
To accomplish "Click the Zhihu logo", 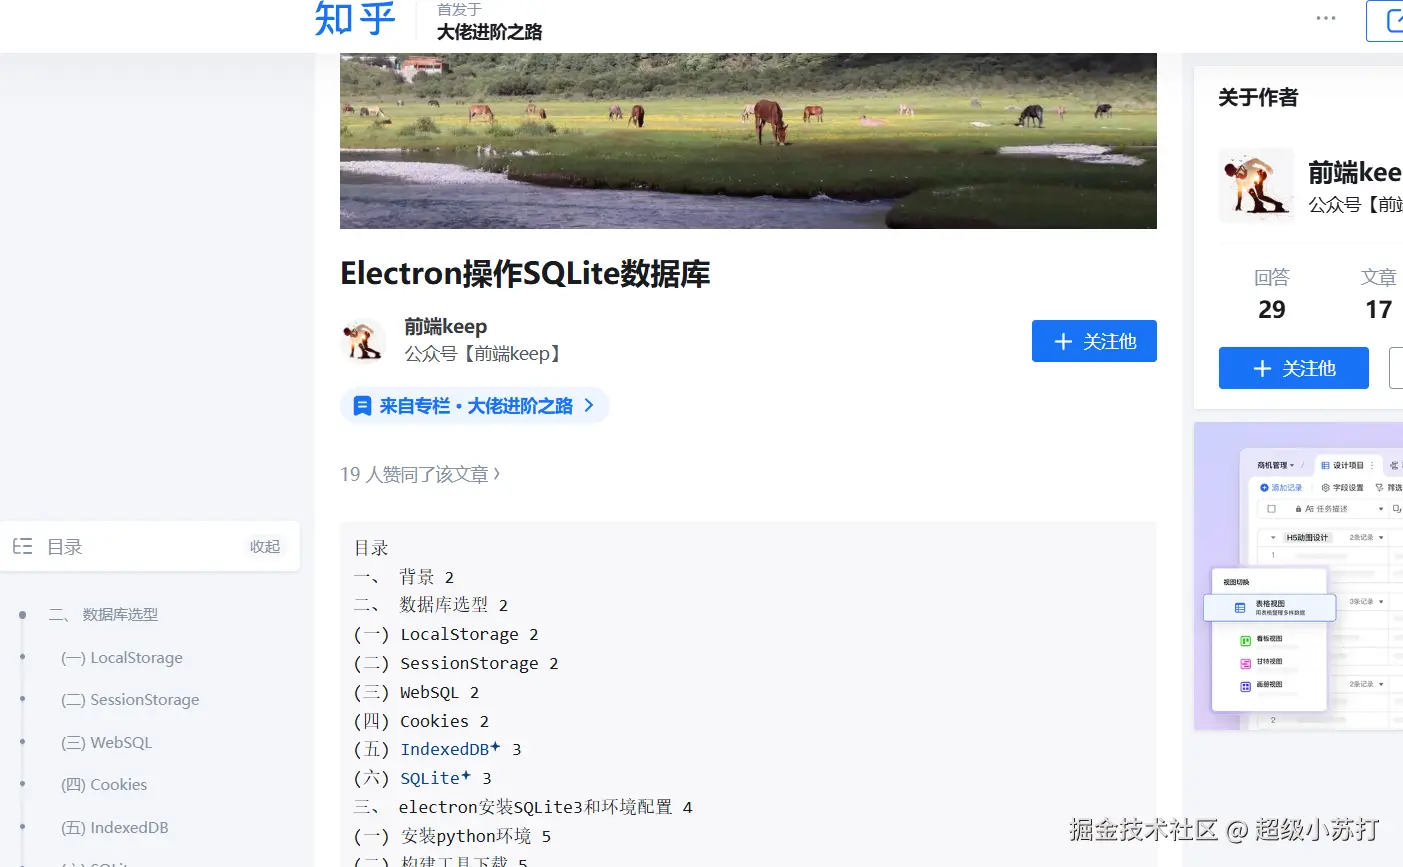I will (355, 18).
